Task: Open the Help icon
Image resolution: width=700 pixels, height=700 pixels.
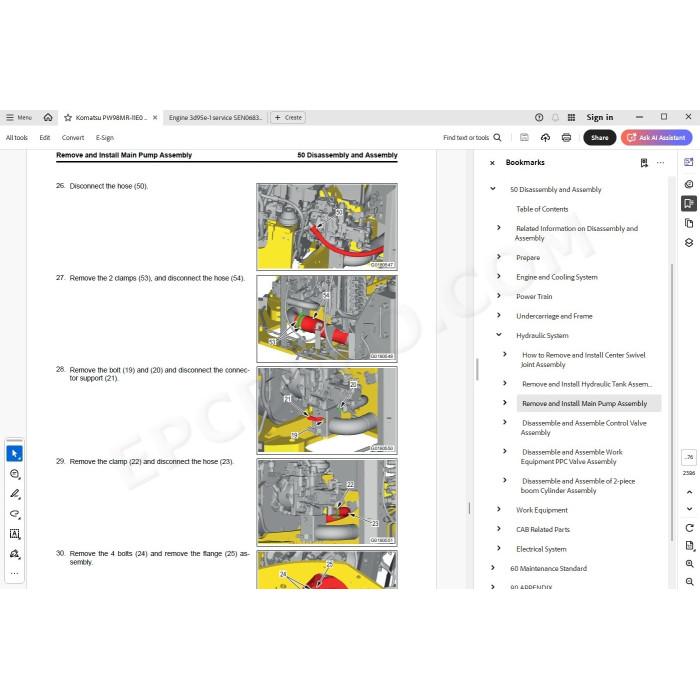Action: tap(539, 117)
